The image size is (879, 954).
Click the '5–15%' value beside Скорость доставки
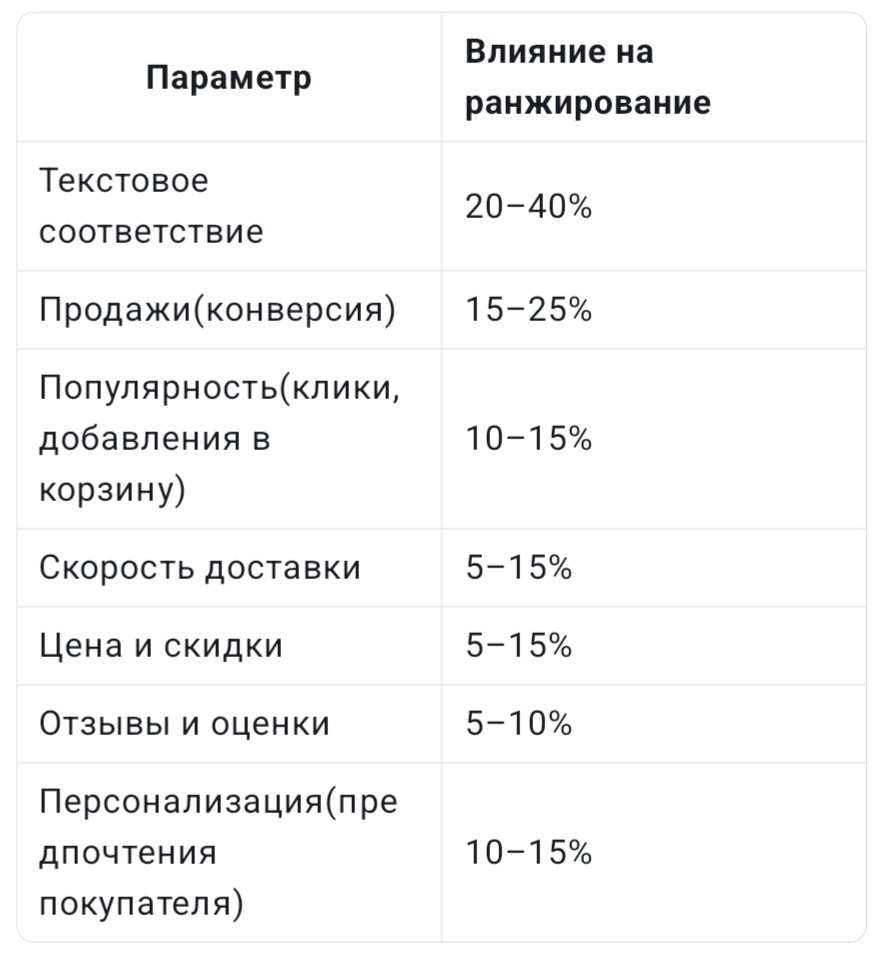[518, 568]
